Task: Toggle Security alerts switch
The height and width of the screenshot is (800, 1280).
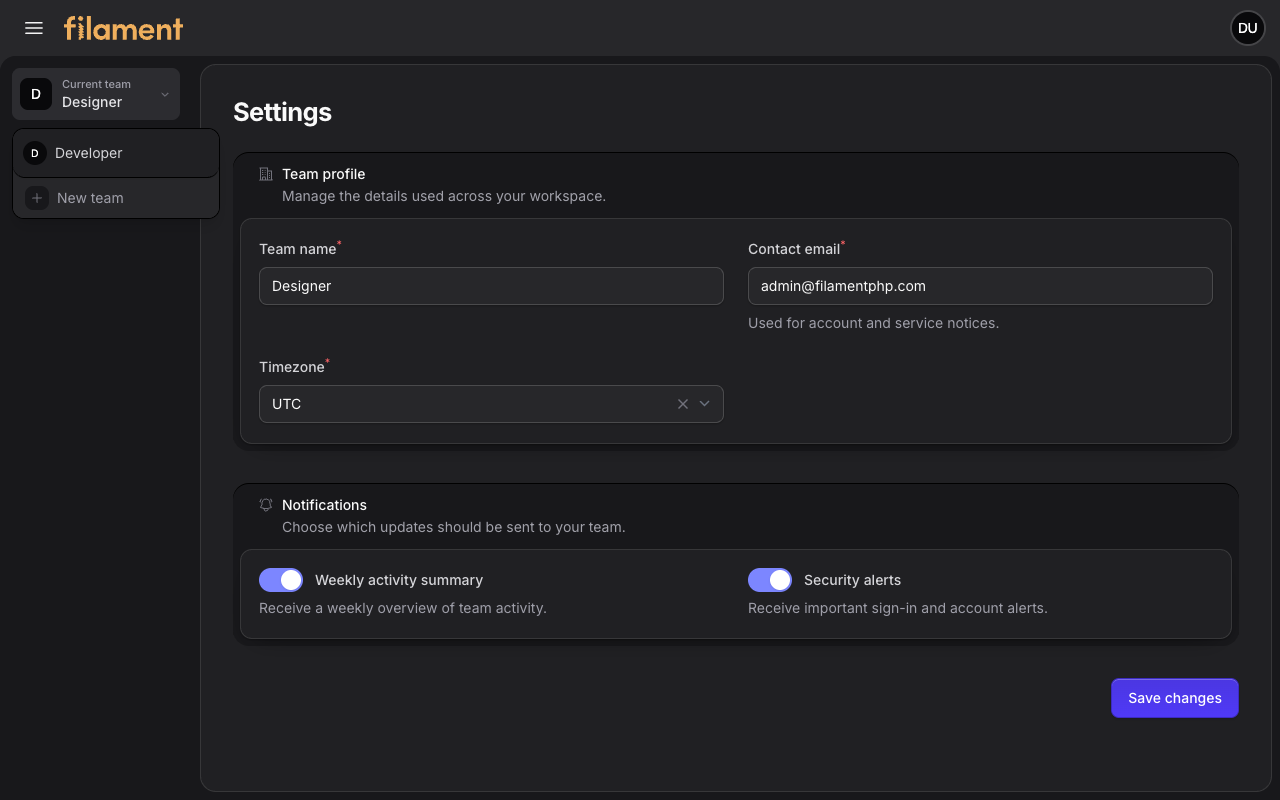Action: click(x=770, y=580)
